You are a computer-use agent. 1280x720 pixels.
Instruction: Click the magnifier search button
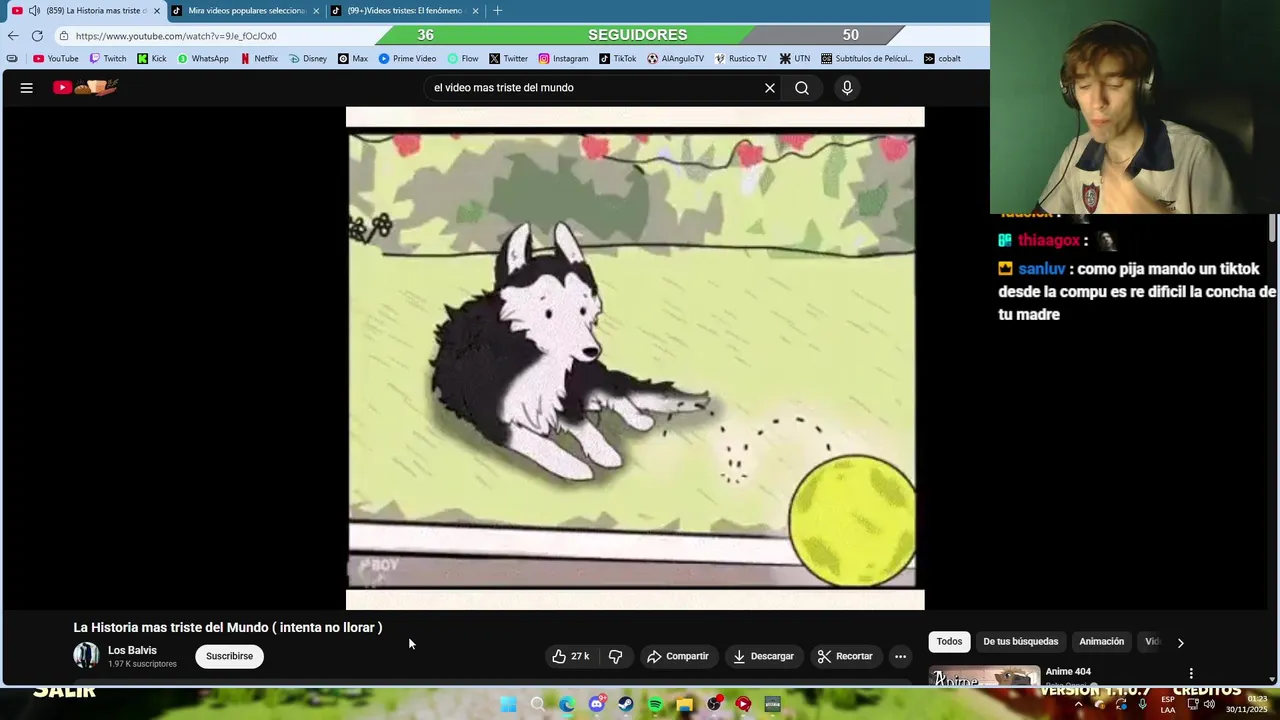coord(802,88)
